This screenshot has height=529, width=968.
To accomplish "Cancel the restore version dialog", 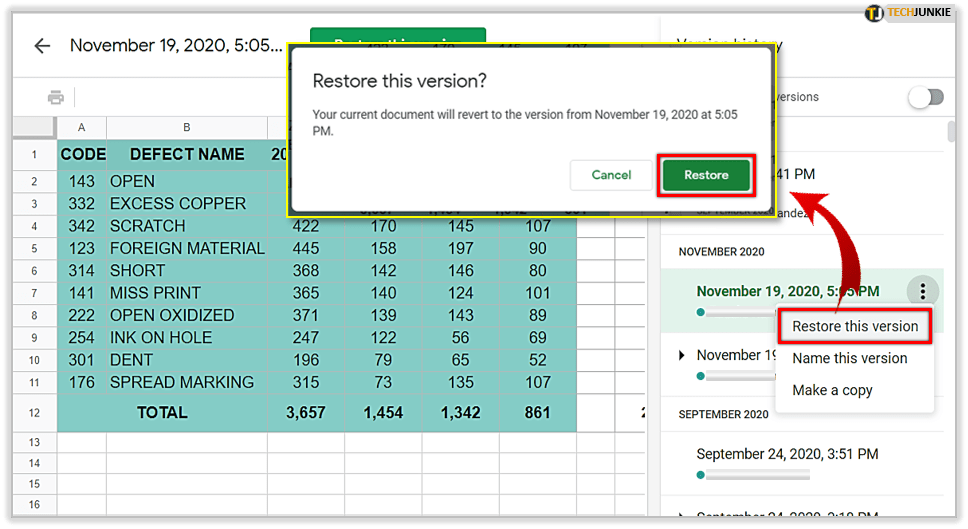I will click(611, 175).
